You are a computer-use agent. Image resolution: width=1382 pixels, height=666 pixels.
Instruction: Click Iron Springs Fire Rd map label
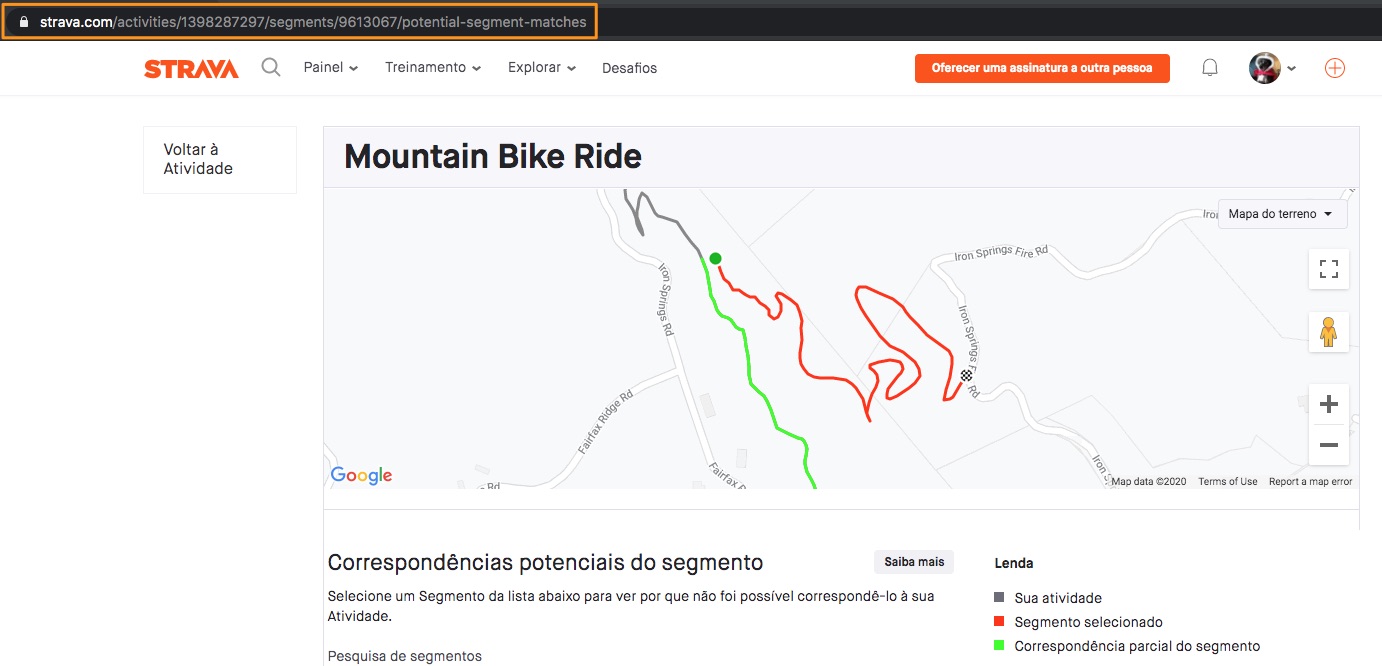pos(1001,253)
